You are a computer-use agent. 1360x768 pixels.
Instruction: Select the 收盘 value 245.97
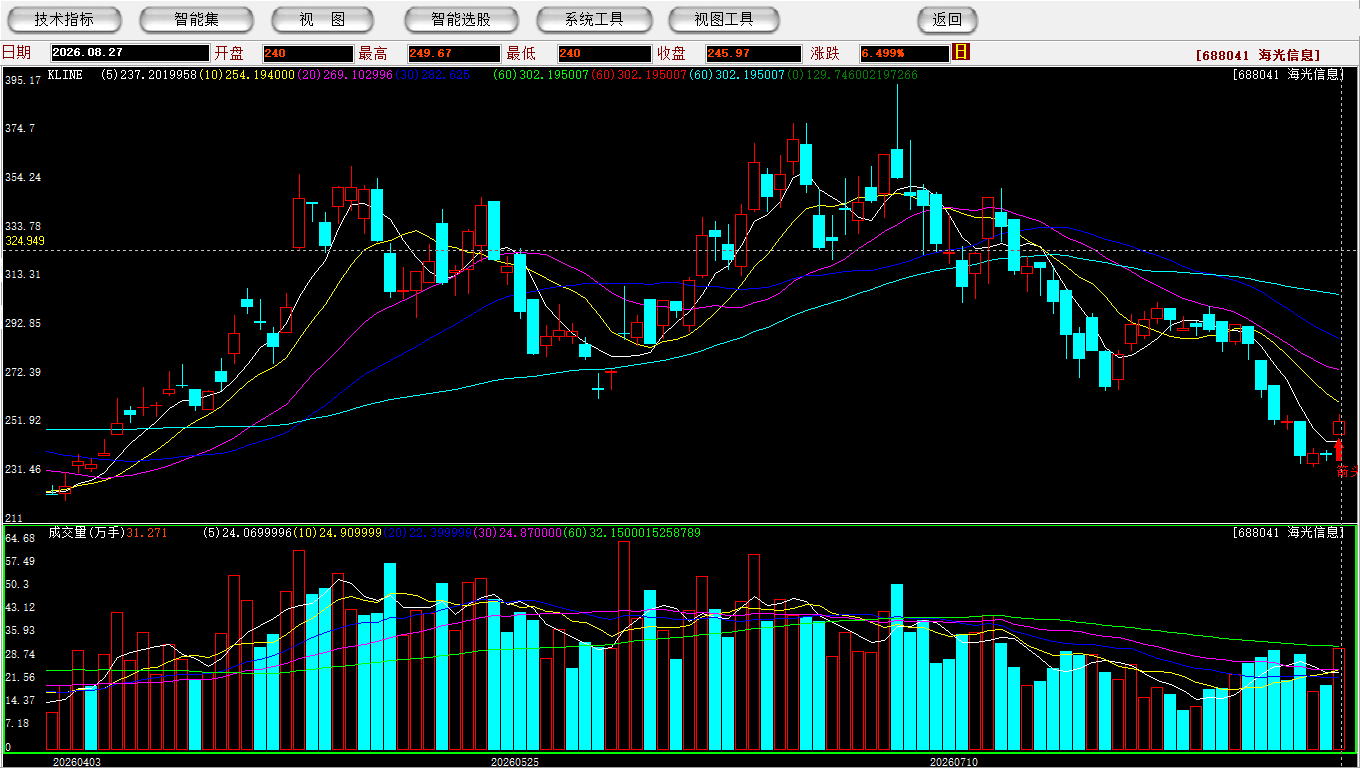click(x=753, y=53)
